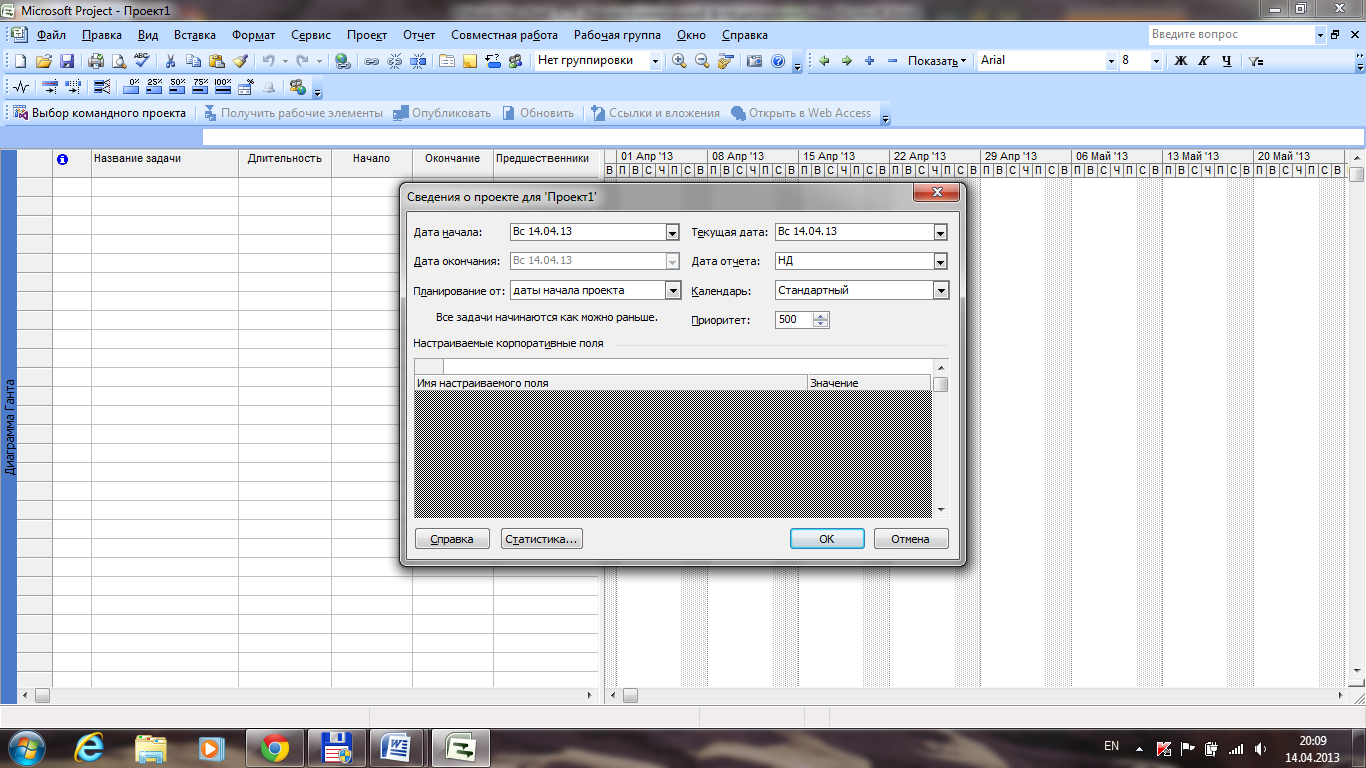The width and height of the screenshot is (1366, 768).
Task: Click the Insert Hyperlink globe icon
Action: coord(343,61)
